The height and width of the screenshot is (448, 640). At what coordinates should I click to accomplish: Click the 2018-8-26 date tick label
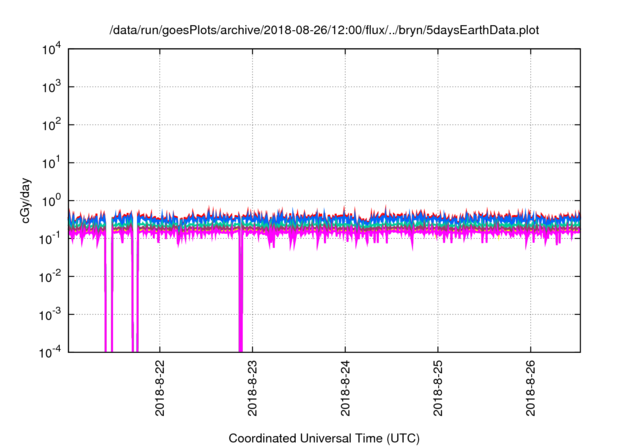[531, 388]
